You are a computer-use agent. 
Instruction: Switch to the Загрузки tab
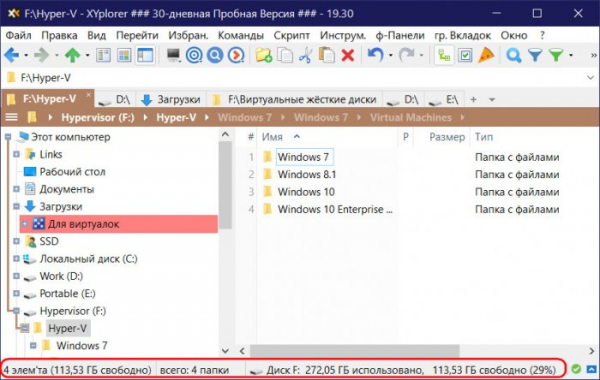(171, 100)
